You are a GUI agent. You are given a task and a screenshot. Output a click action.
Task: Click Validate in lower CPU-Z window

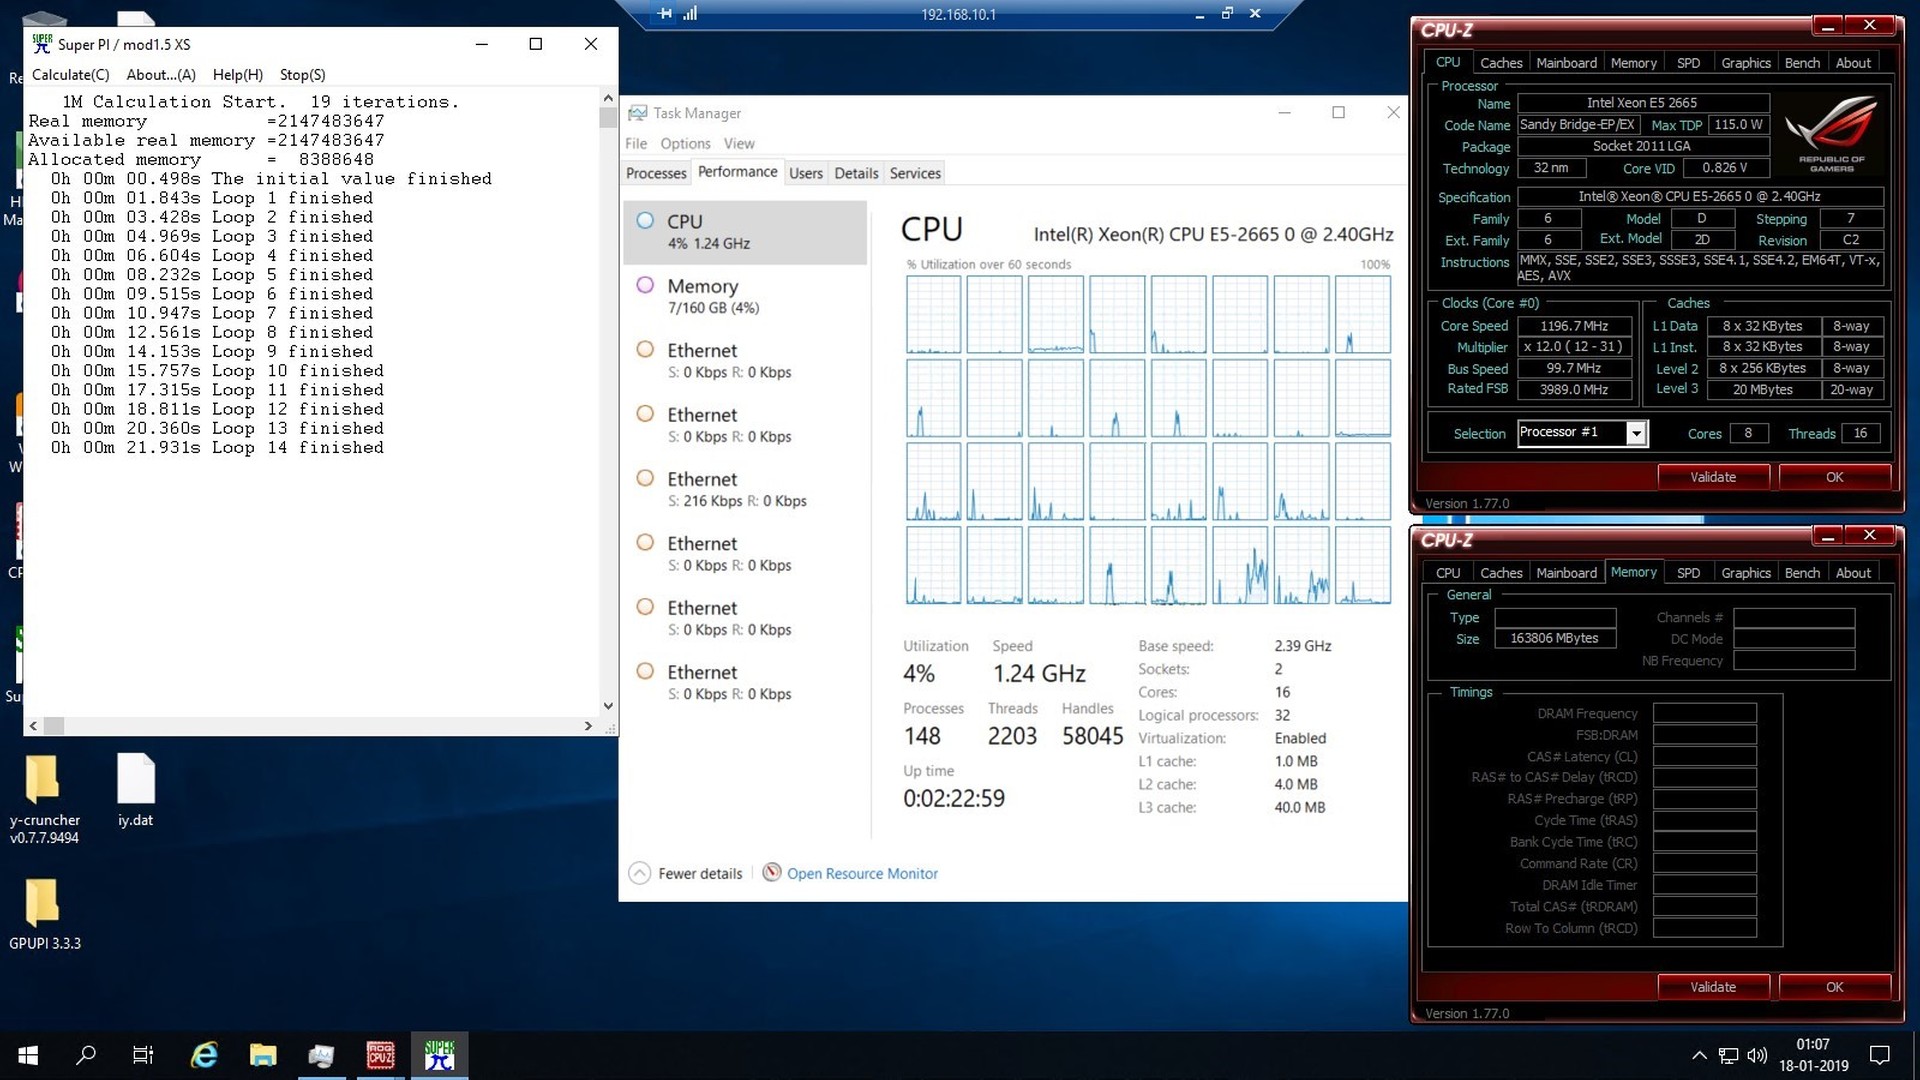click(1713, 987)
